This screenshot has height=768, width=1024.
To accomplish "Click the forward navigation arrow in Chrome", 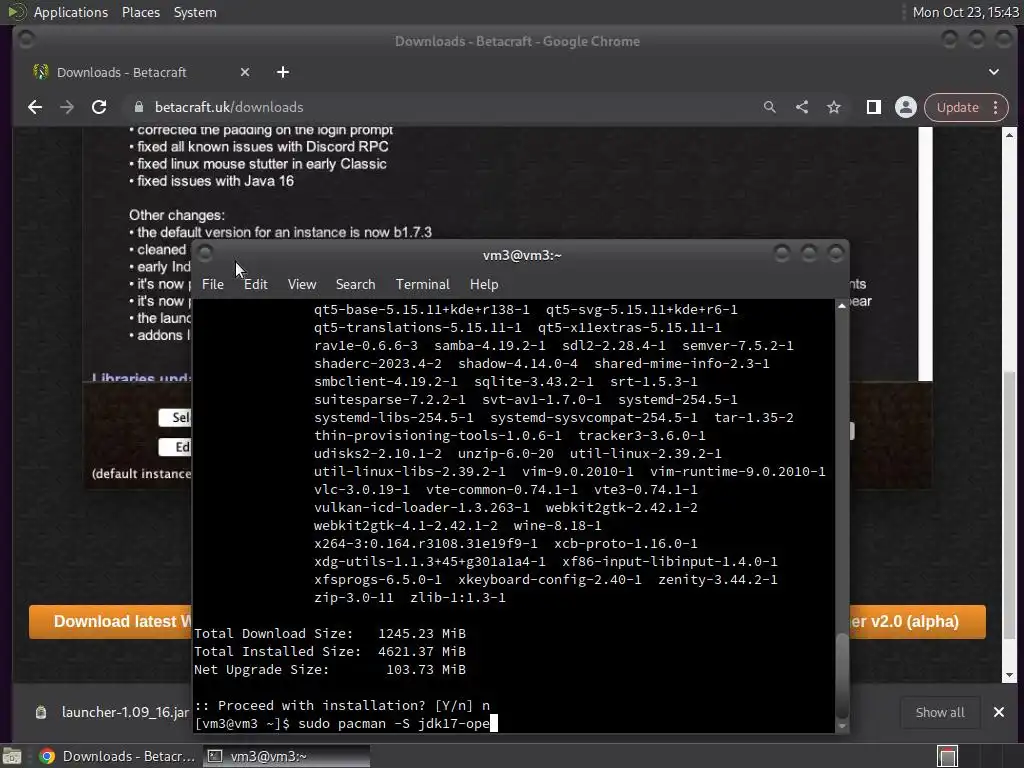I will (x=67, y=107).
